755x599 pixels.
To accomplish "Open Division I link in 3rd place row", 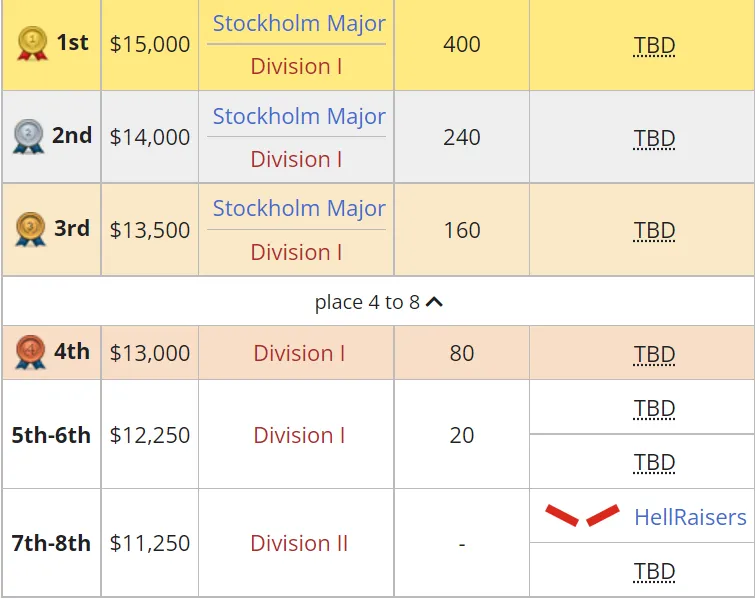I will pyautogui.click(x=296, y=252).
